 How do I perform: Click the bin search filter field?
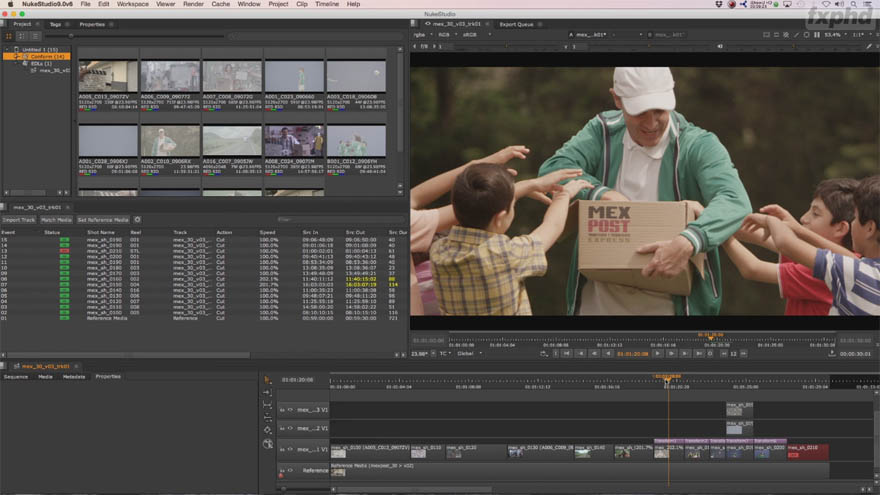click(317, 36)
